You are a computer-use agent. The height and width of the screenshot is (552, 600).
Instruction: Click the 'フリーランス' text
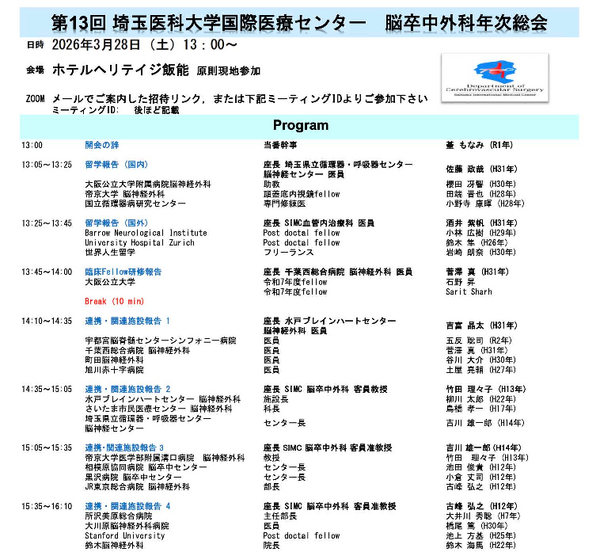click(x=289, y=252)
